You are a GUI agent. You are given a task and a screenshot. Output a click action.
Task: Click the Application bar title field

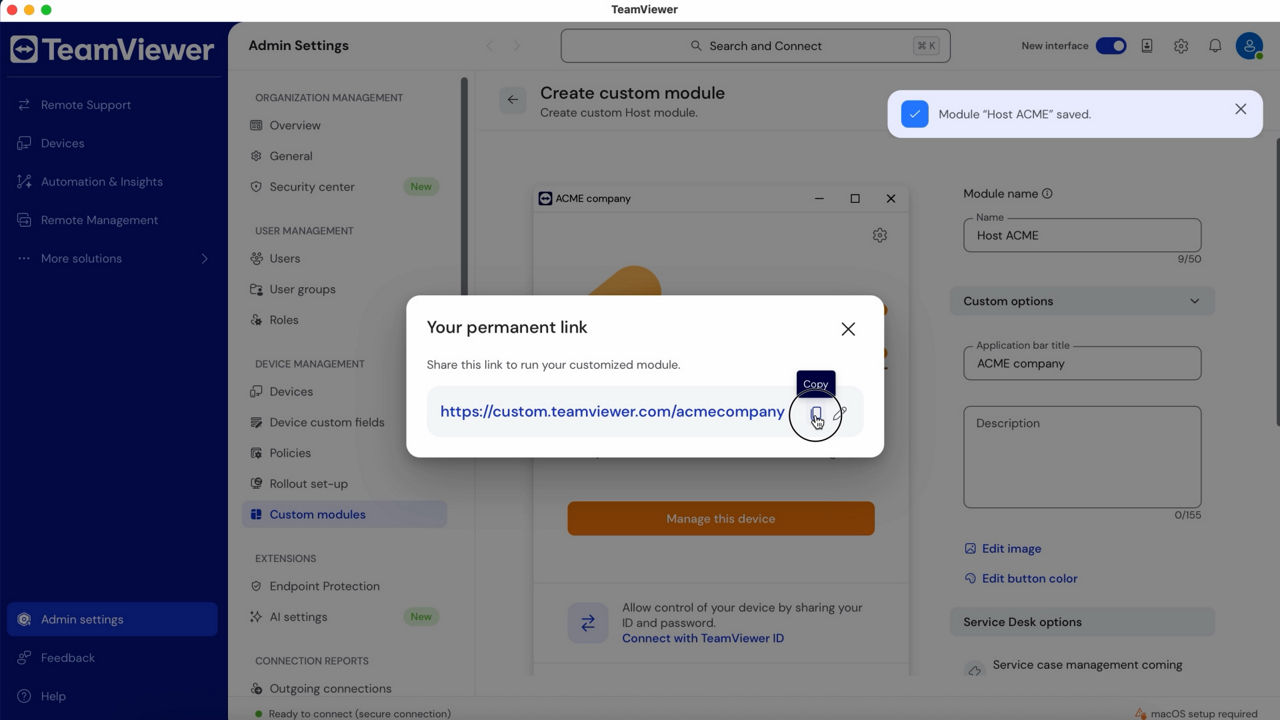click(x=1082, y=363)
